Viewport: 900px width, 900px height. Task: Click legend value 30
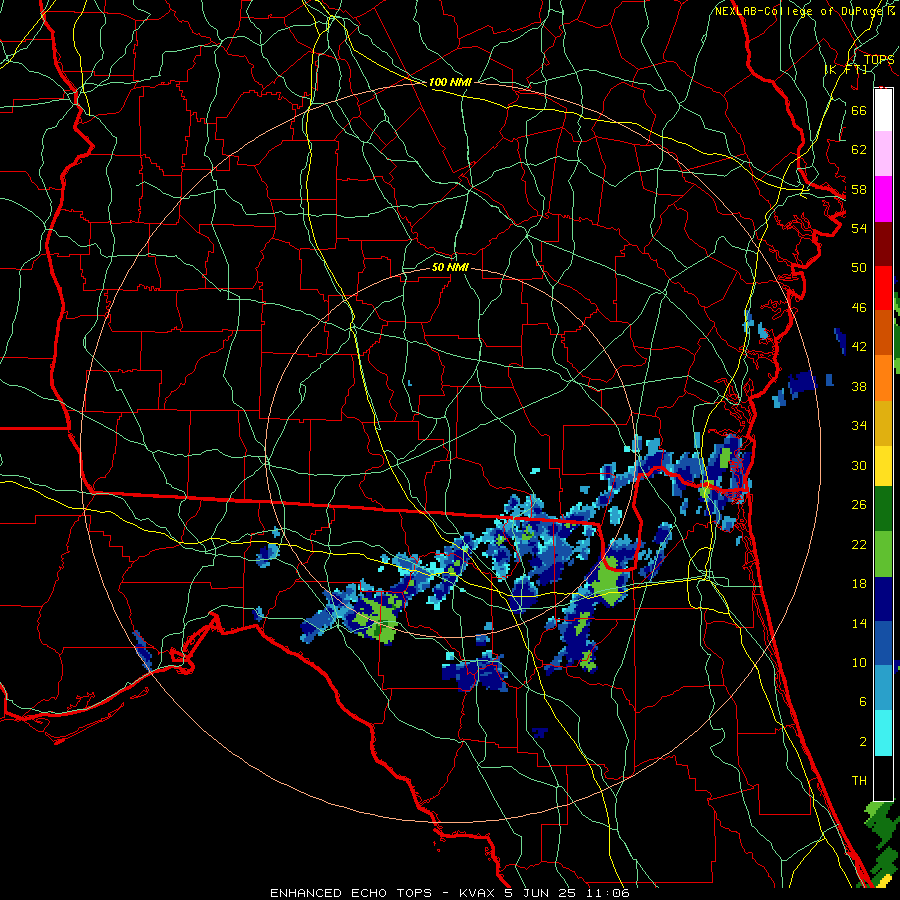(x=859, y=465)
